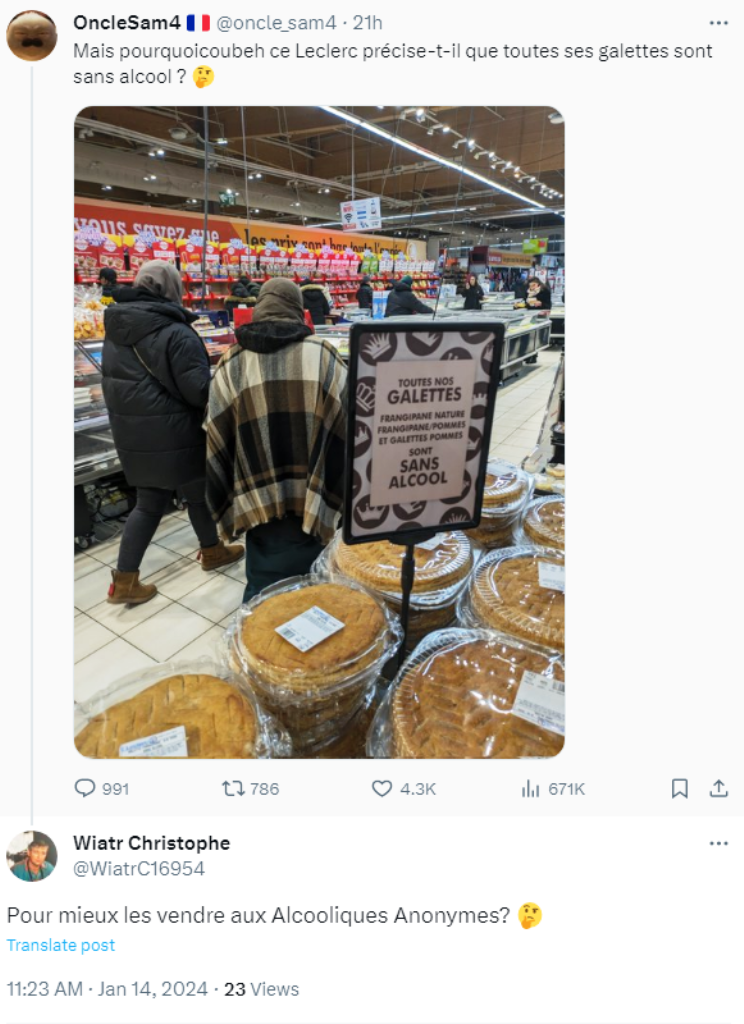
Task: Click Translate post link
Action: point(61,945)
